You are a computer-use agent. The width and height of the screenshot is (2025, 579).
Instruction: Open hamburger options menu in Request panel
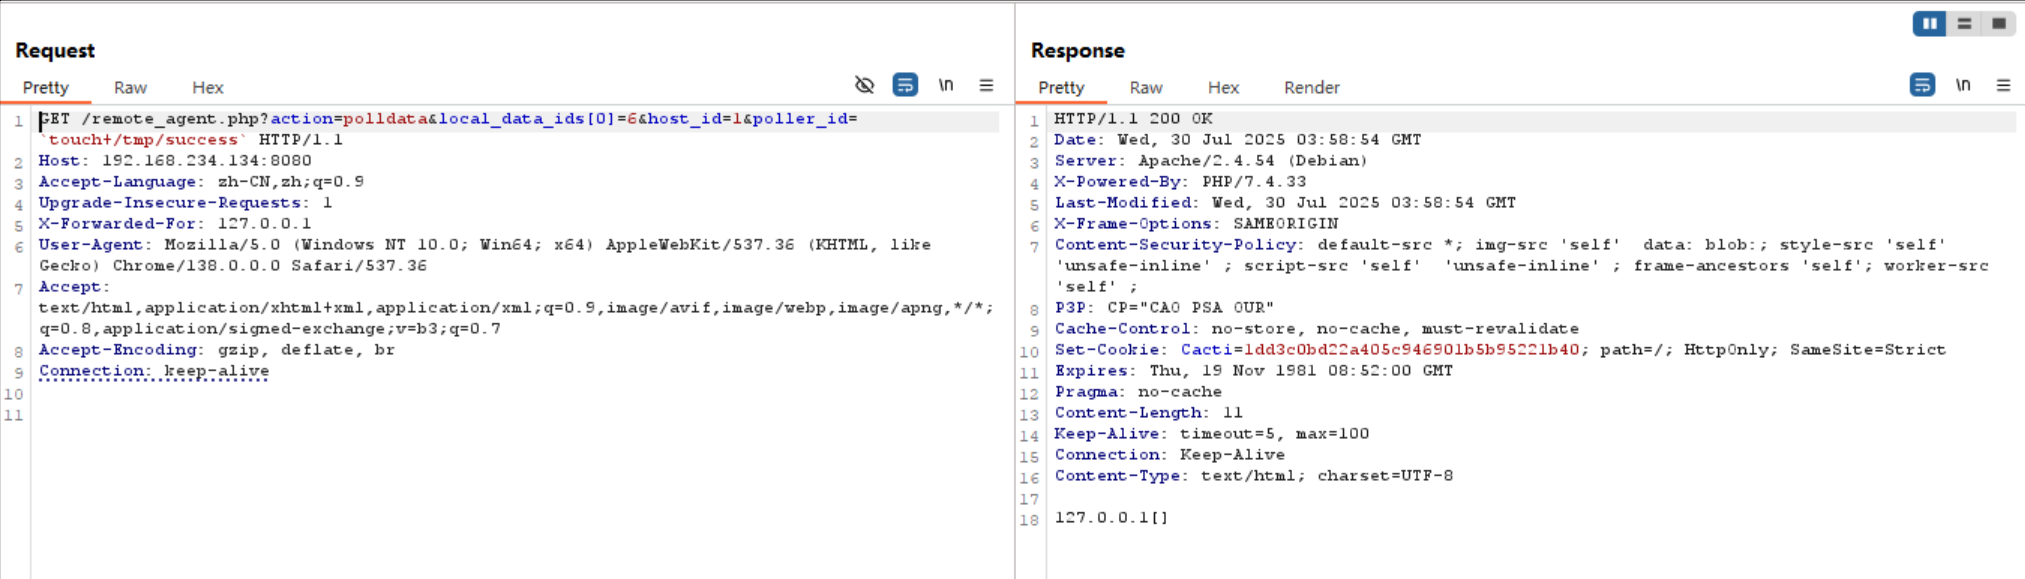986,85
